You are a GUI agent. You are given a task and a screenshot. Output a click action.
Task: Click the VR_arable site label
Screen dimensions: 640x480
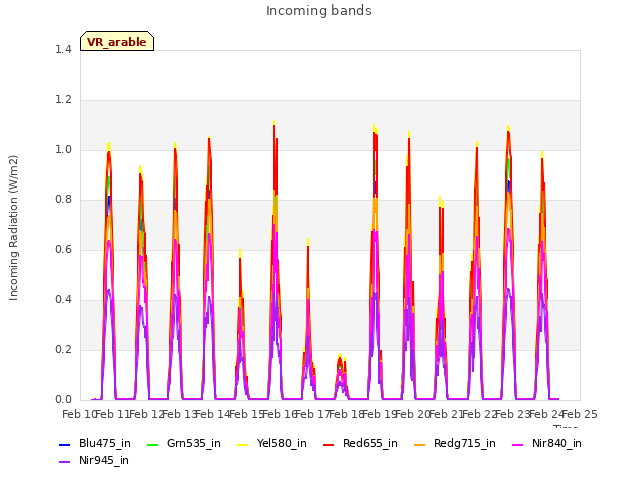[117, 42]
